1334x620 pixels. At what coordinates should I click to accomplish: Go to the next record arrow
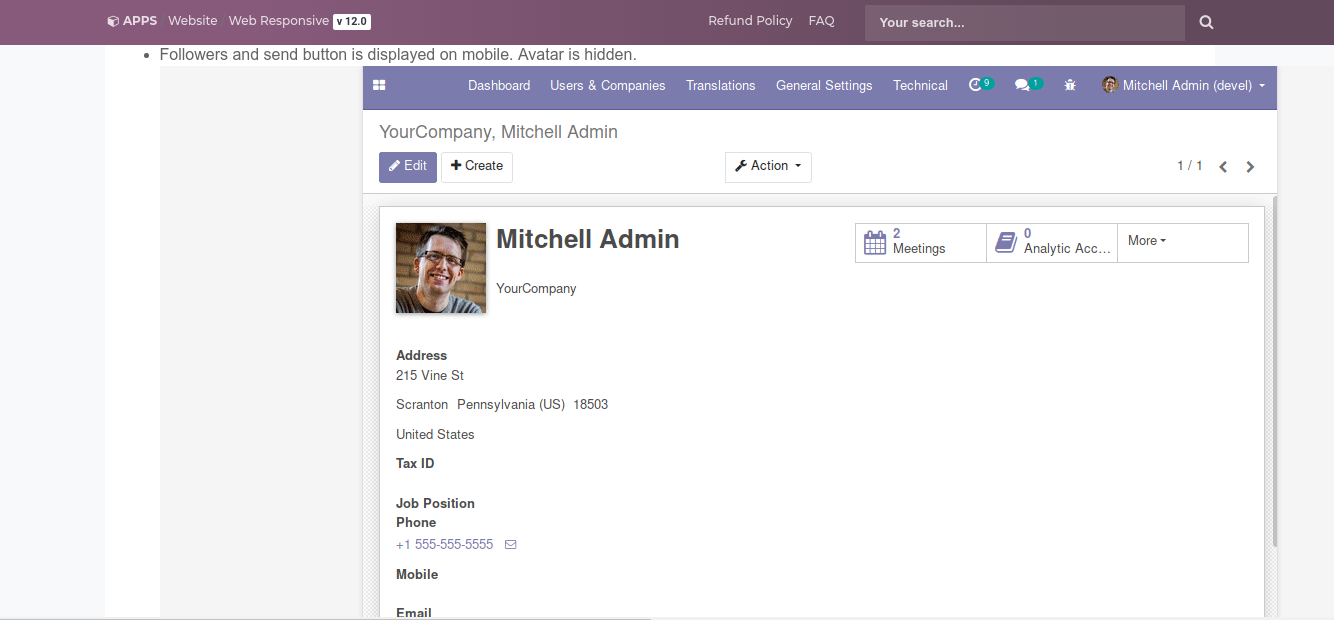tap(1250, 167)
